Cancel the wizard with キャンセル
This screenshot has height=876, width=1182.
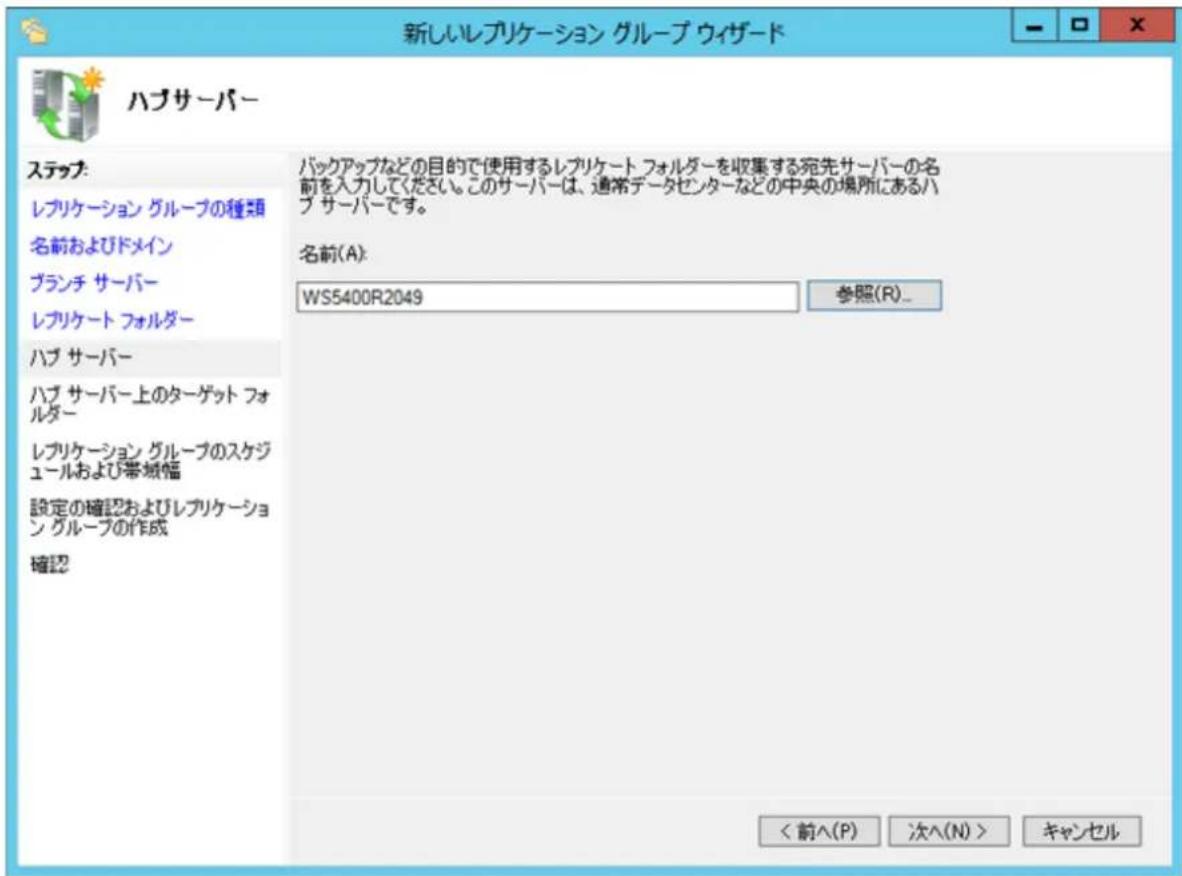(x=1081, y=831)
